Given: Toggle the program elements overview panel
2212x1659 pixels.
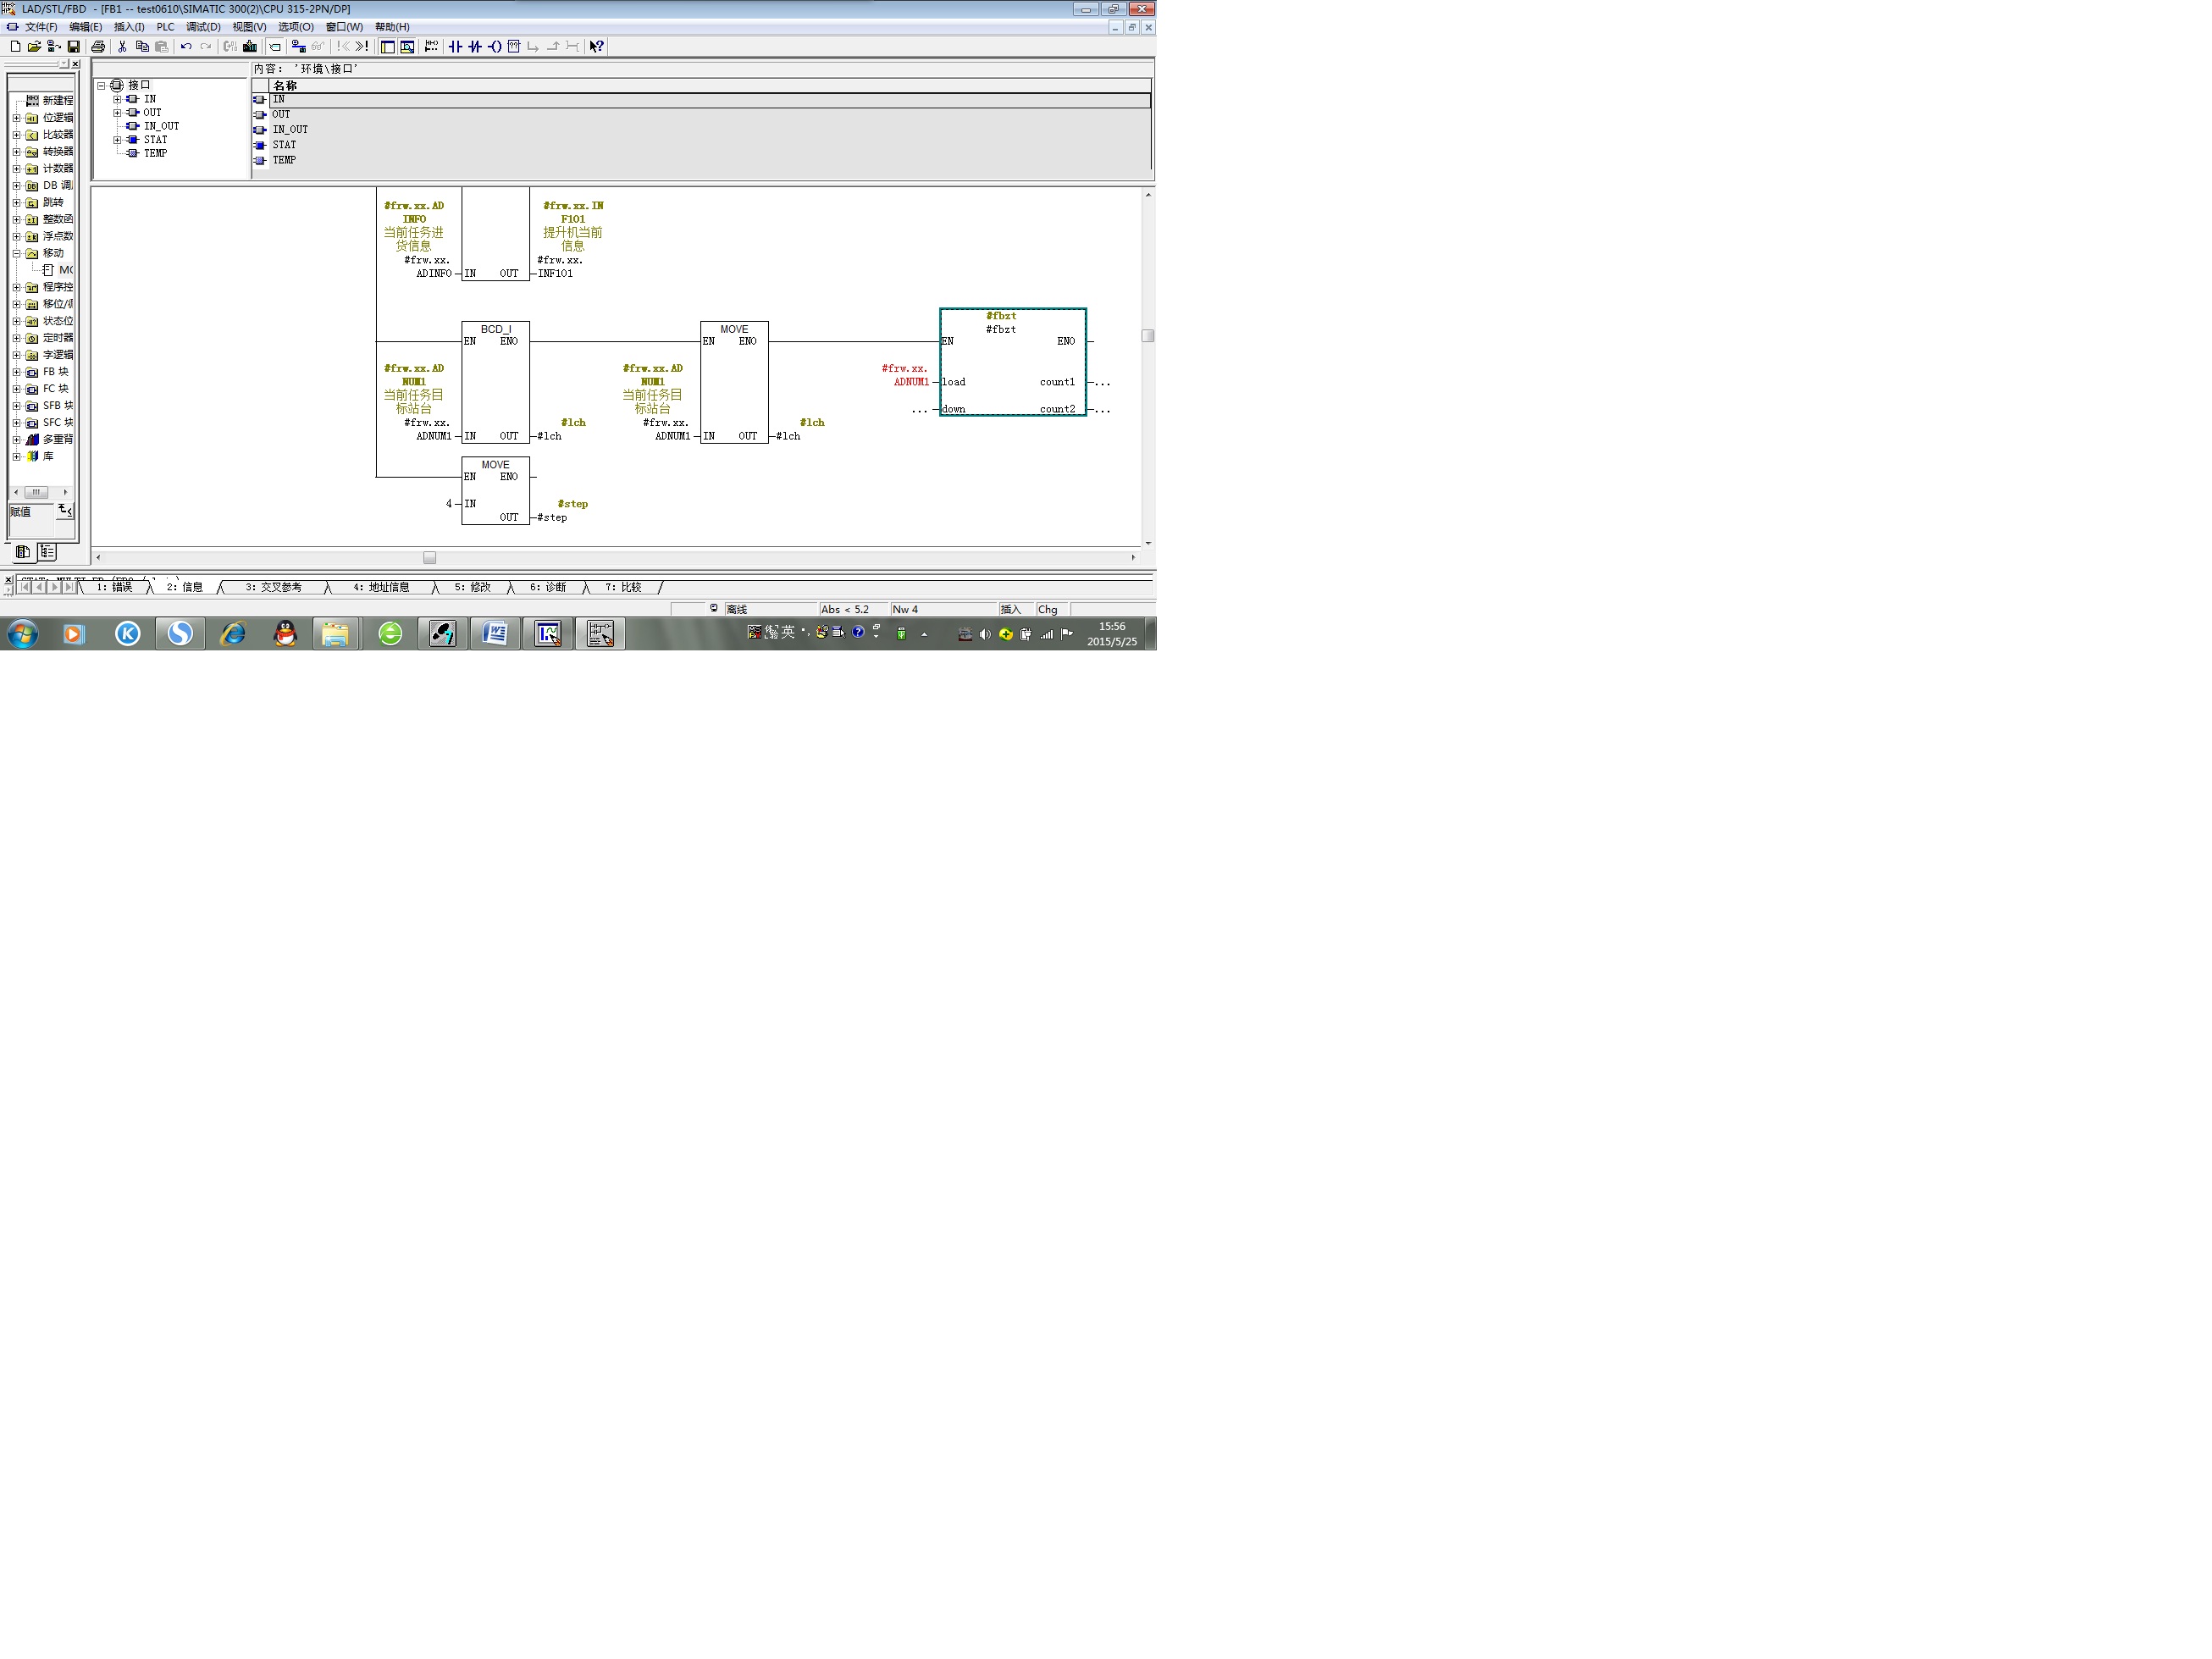Looking at the screenshot, I should (388, 47).
